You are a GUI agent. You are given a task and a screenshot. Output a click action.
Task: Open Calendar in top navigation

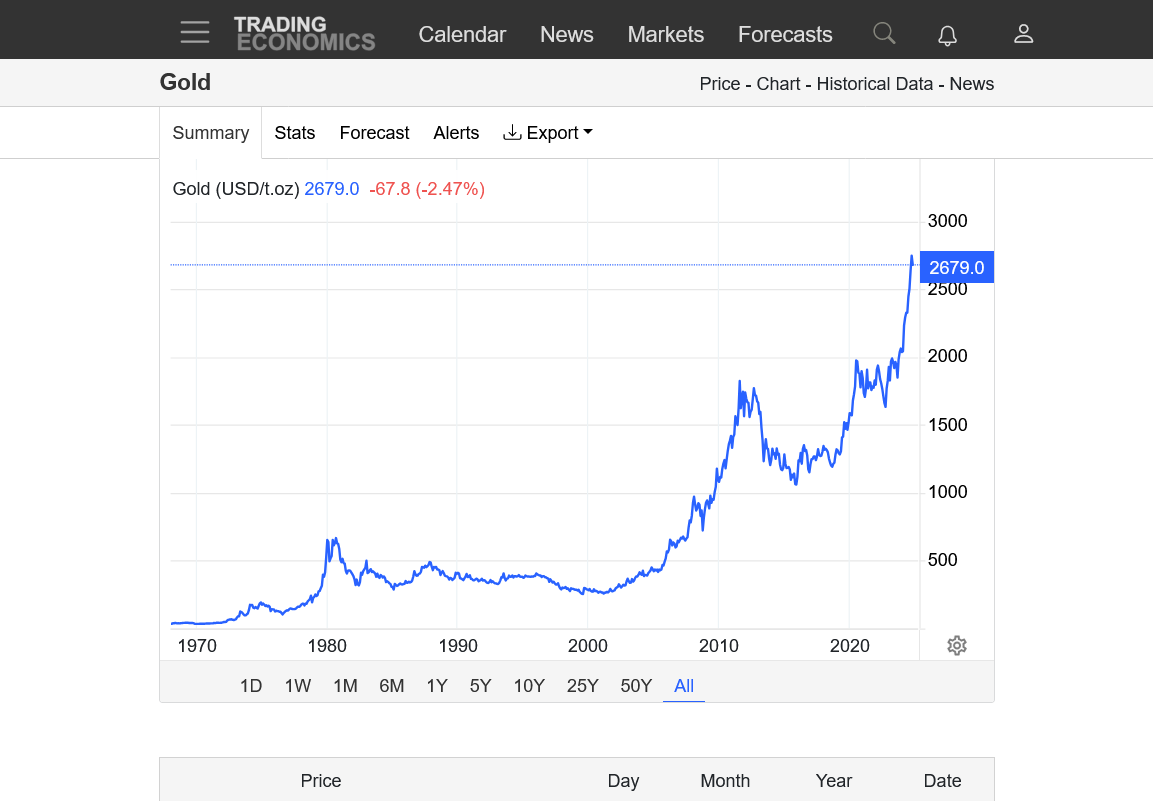(462, 34)
